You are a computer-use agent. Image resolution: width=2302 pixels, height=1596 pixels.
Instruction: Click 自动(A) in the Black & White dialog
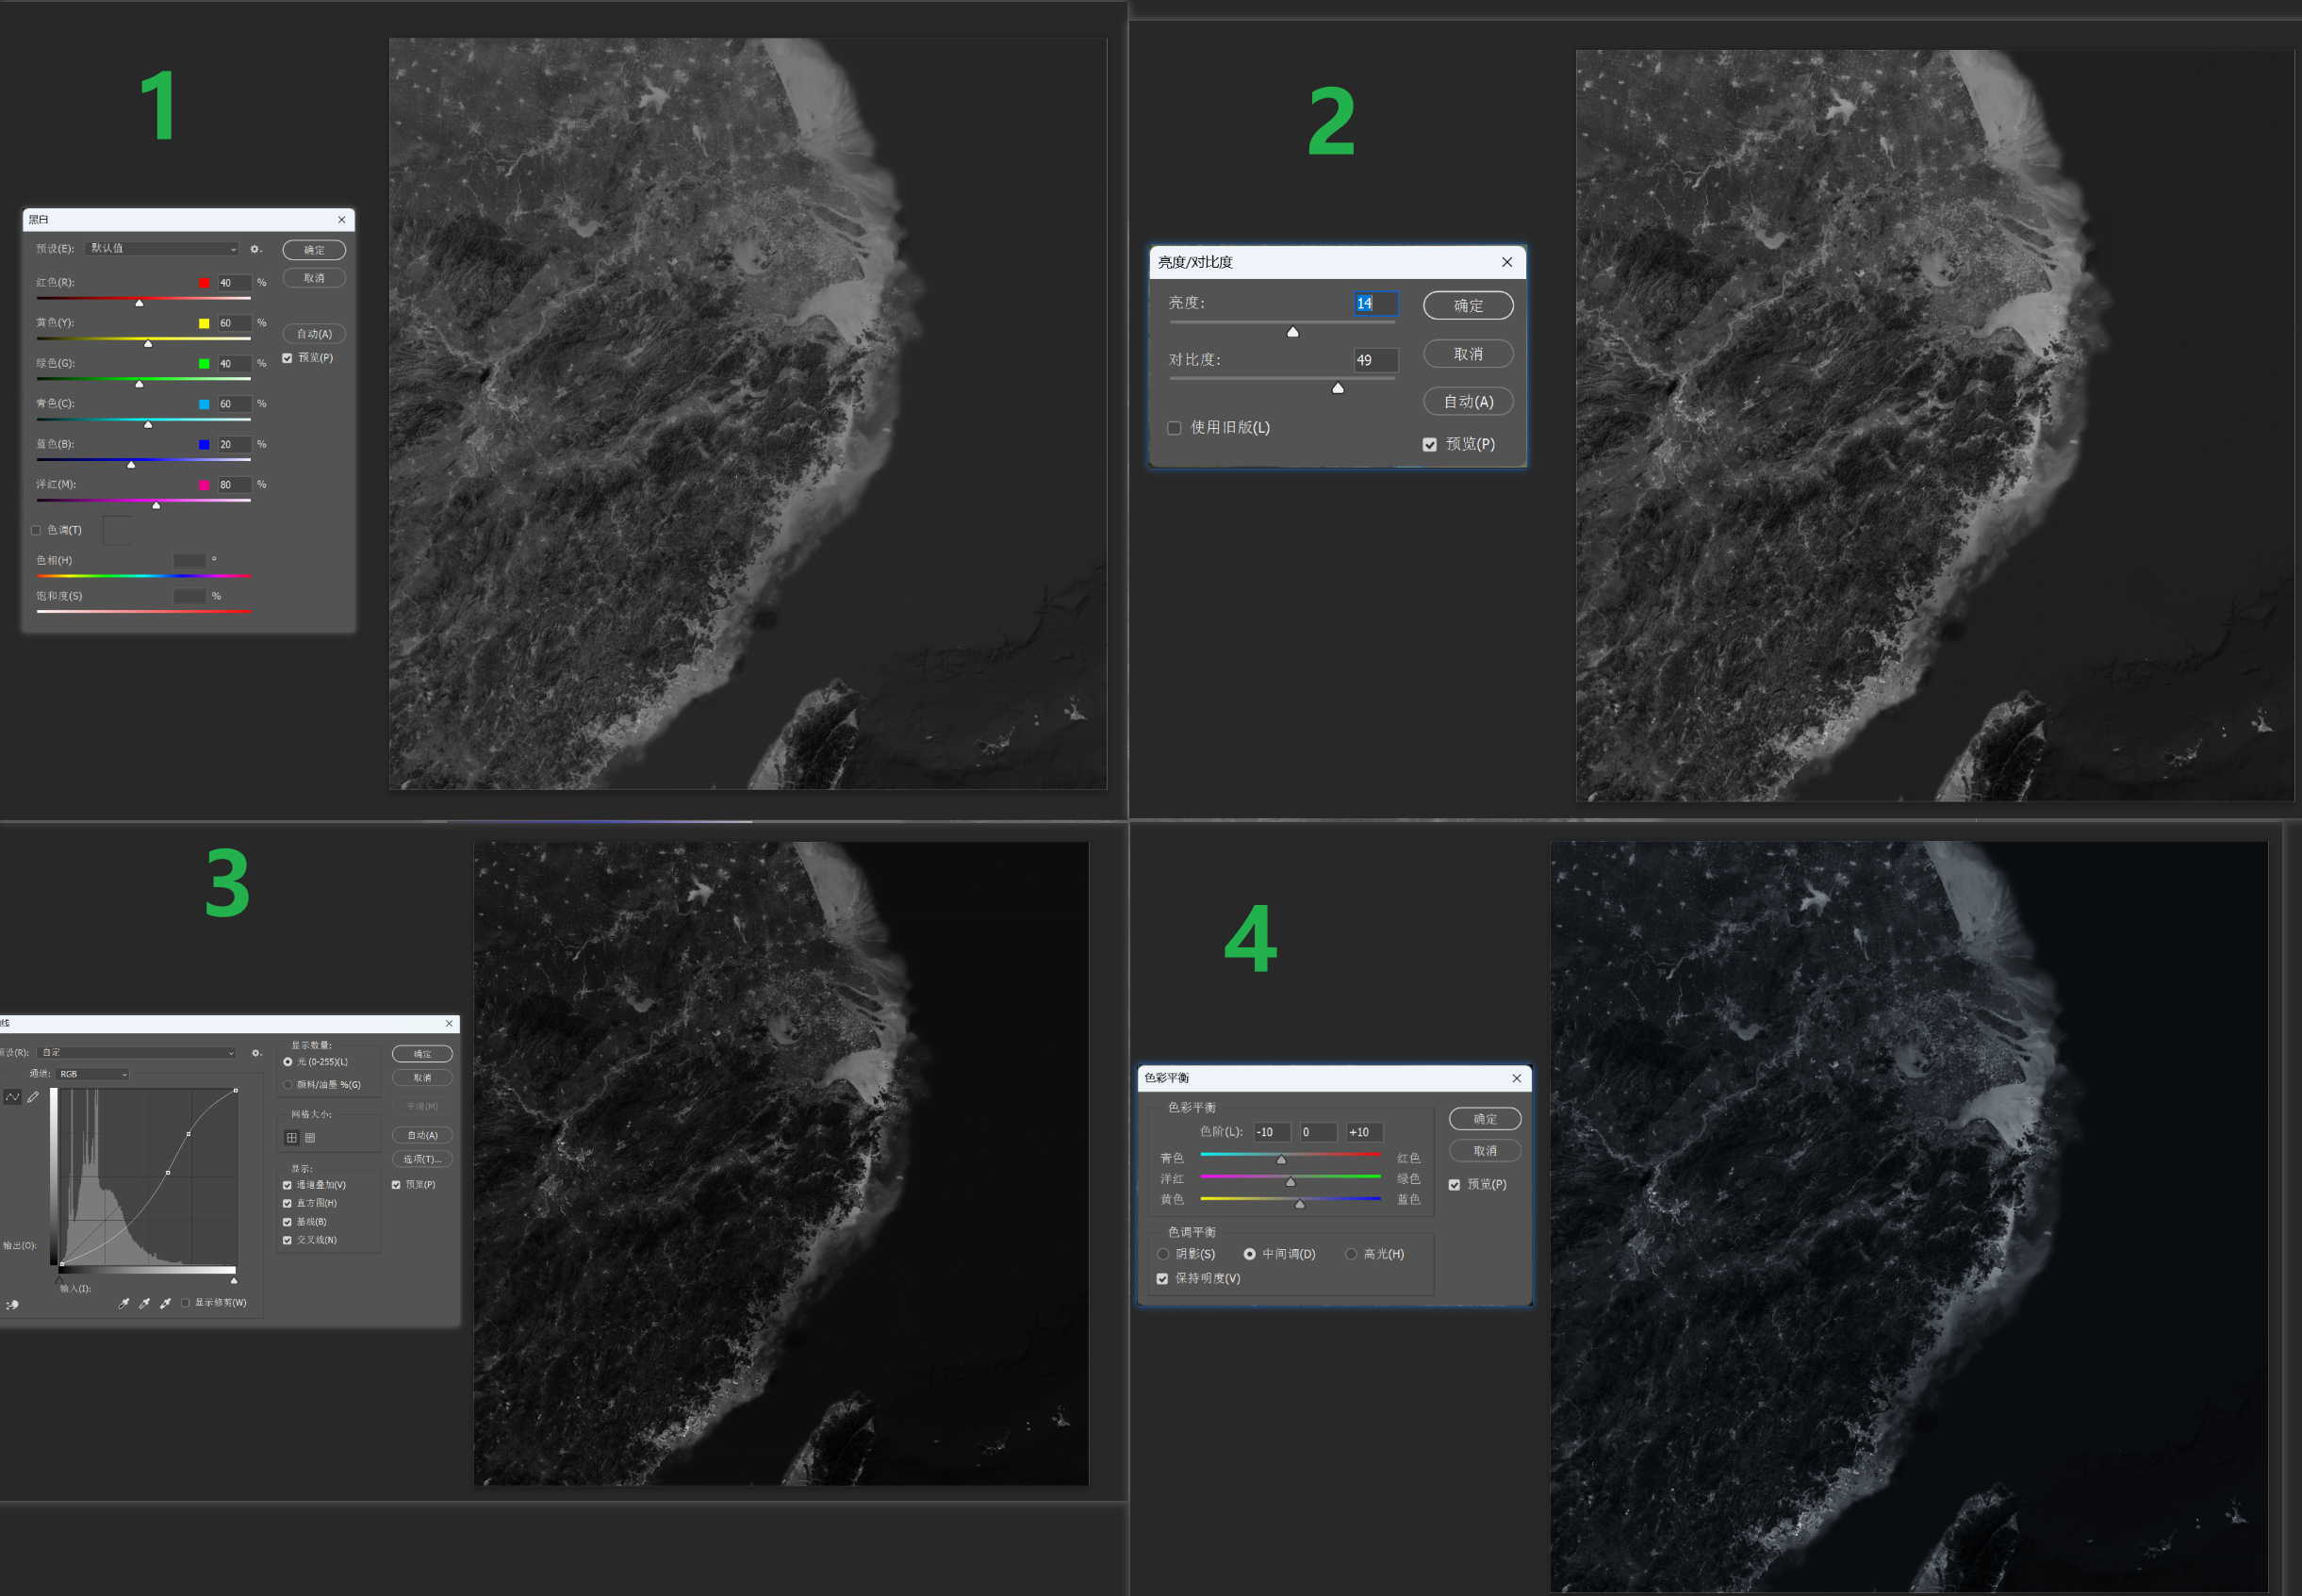tap(314, 334)
